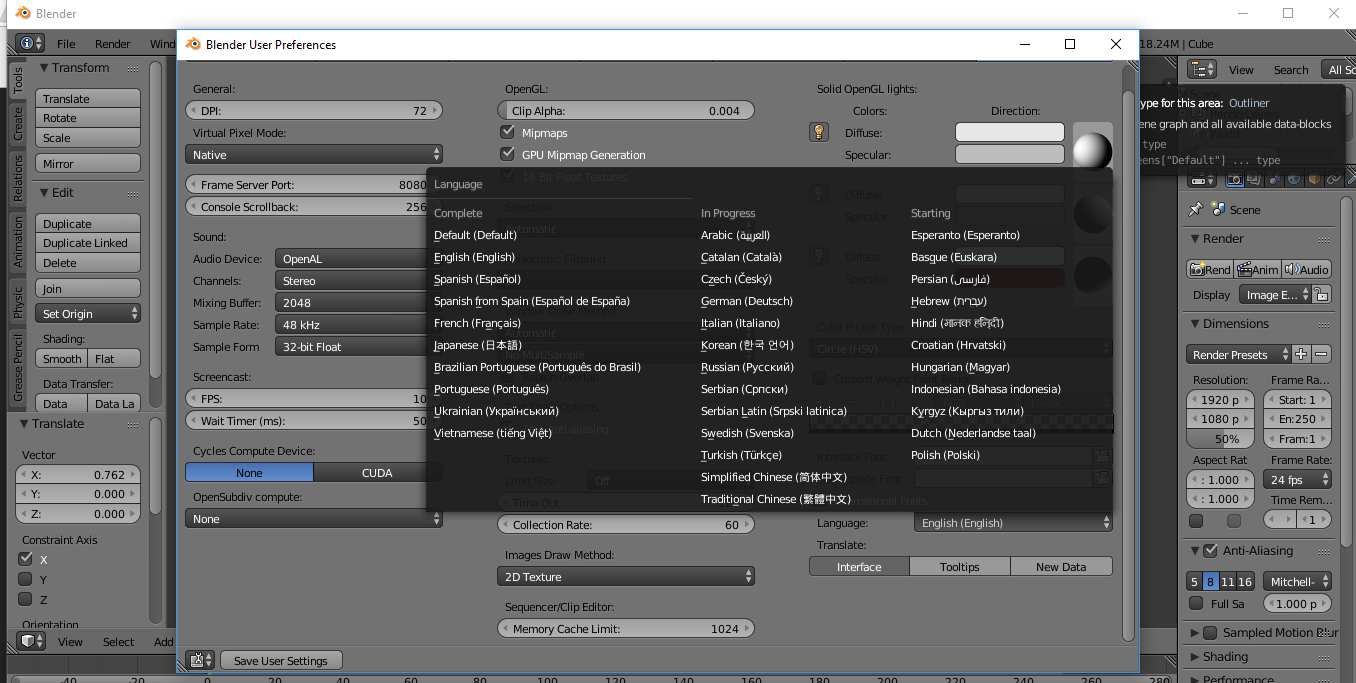
Task: Choose Simplified Chinese language option
Action: (x=774, y=477)
